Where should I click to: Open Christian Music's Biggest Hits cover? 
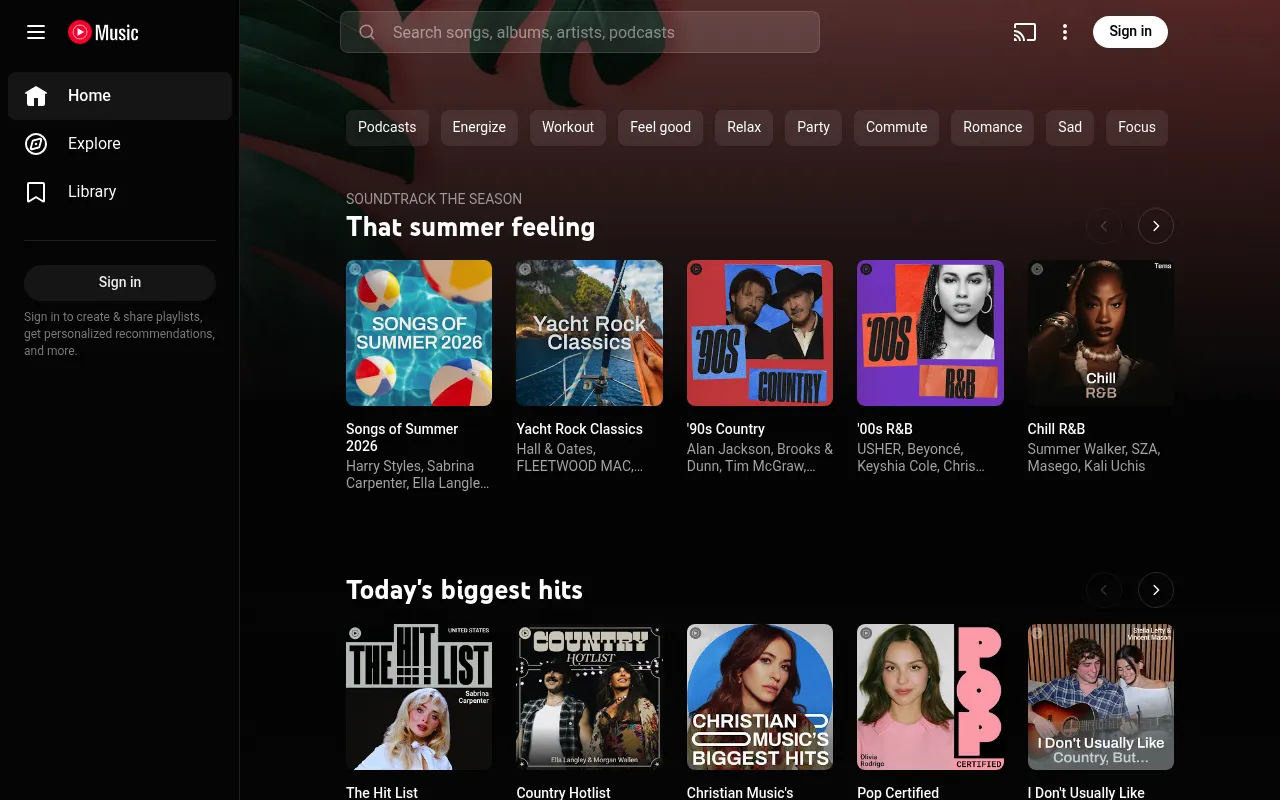pyautogui.click(x=760, y=697)
